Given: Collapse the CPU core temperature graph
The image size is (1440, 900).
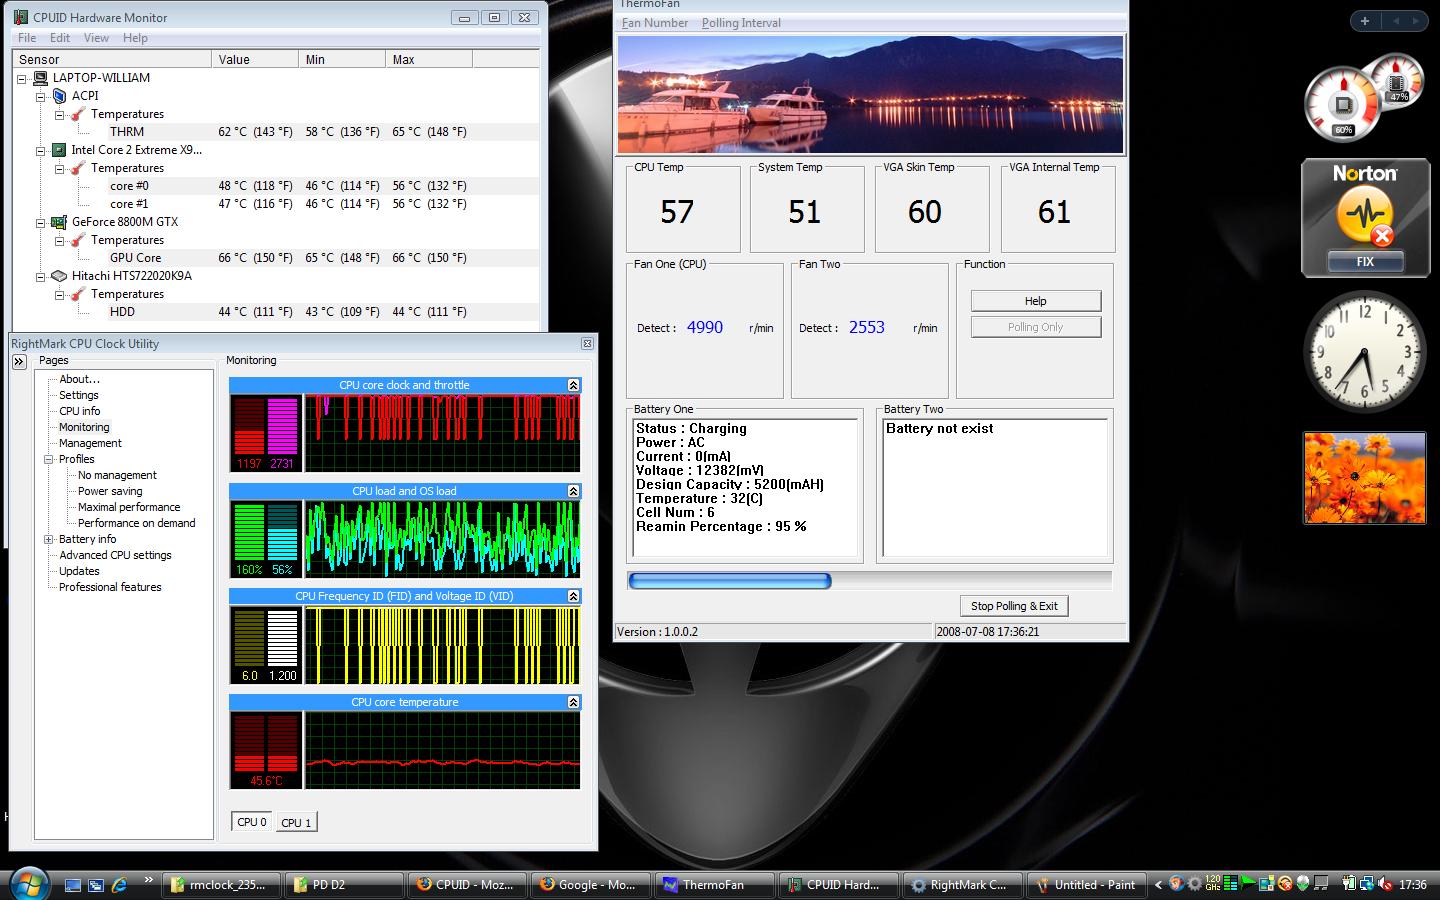Looking at the screenshot, I should tap(573, 702).
